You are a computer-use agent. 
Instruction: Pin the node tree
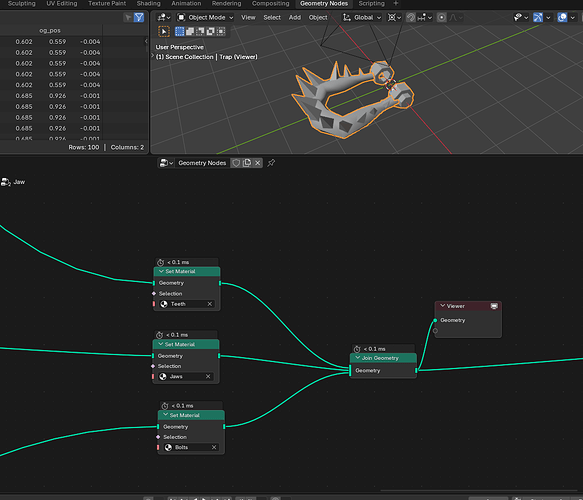(271, 163)
